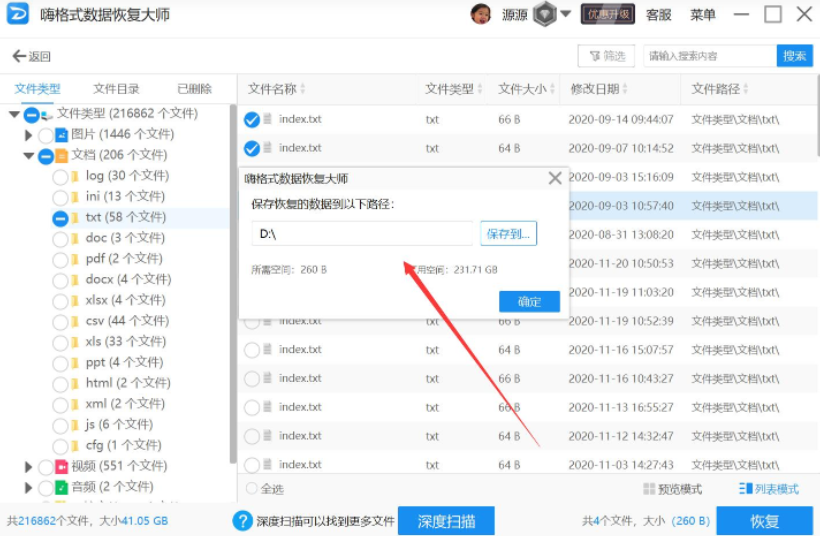Click the 恢复 recover button
The height and width of the screenshot is (536, 820).
[765, 521]
